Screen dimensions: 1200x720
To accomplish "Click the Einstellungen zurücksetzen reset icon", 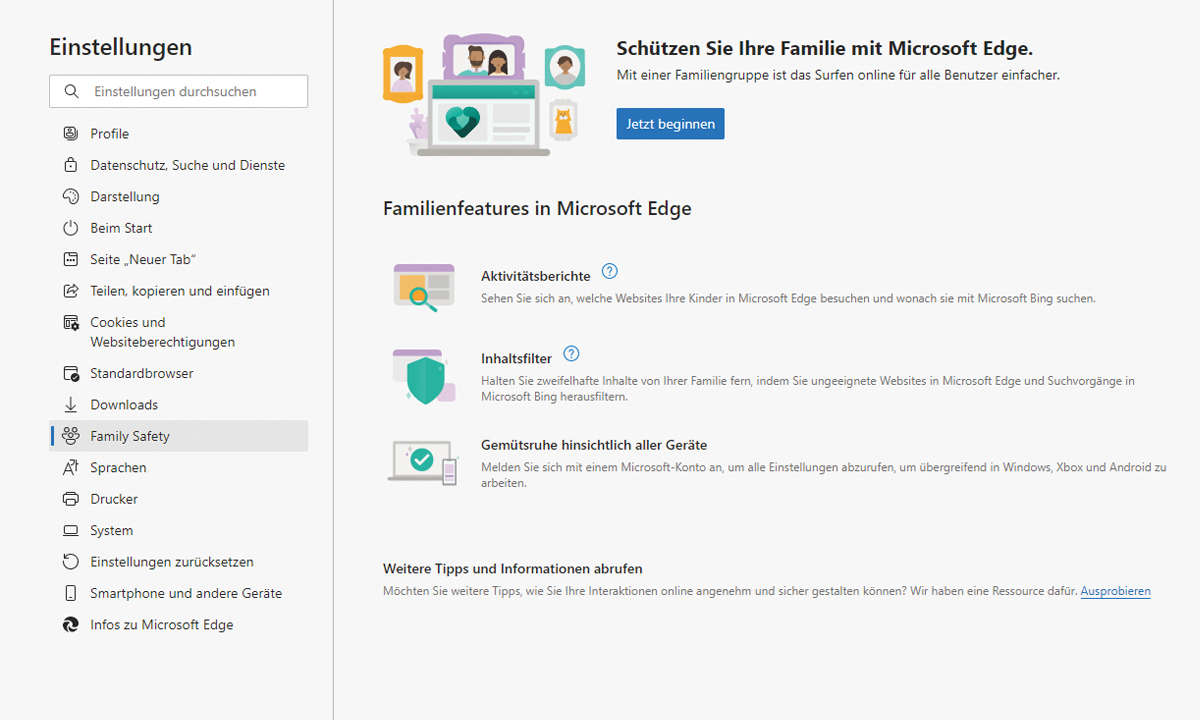I will (x=70, y=562).
